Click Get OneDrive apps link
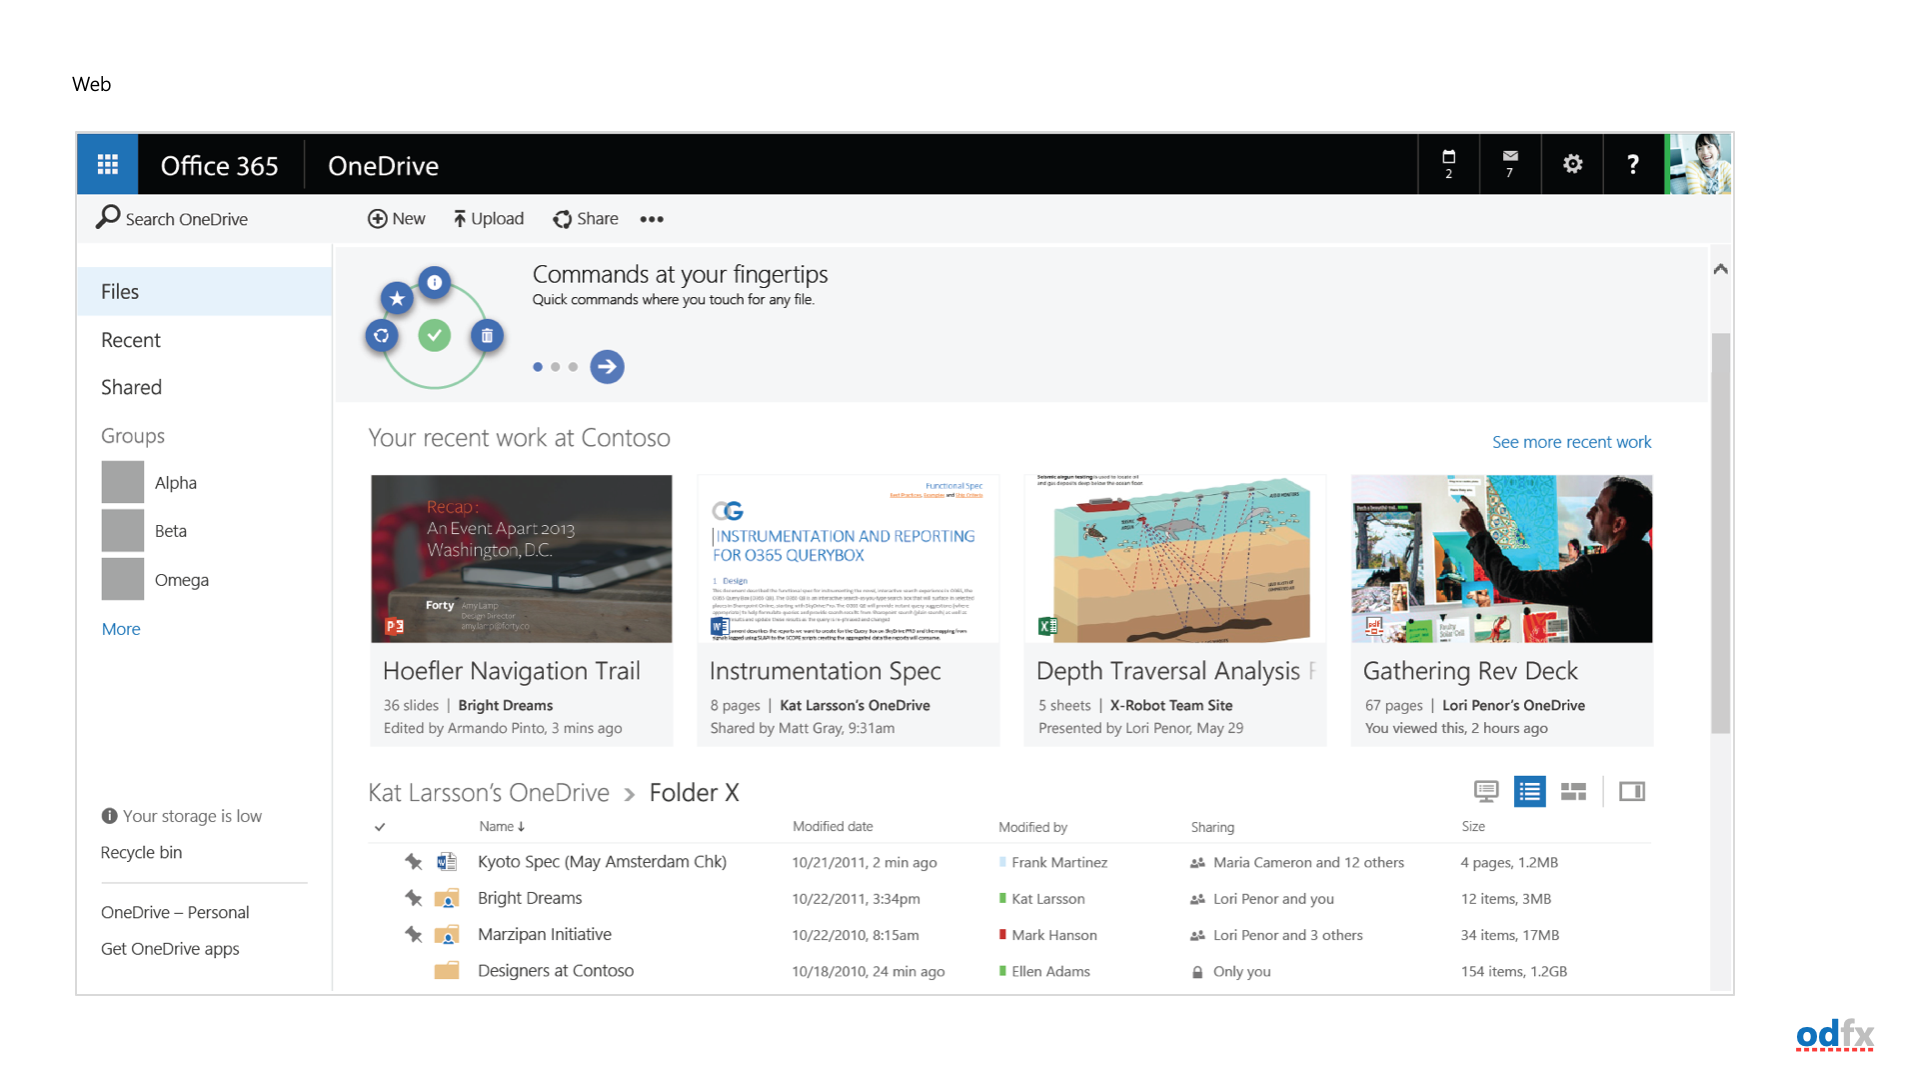This screenshot has height=1074, width=1906. (x=170, y=948)
